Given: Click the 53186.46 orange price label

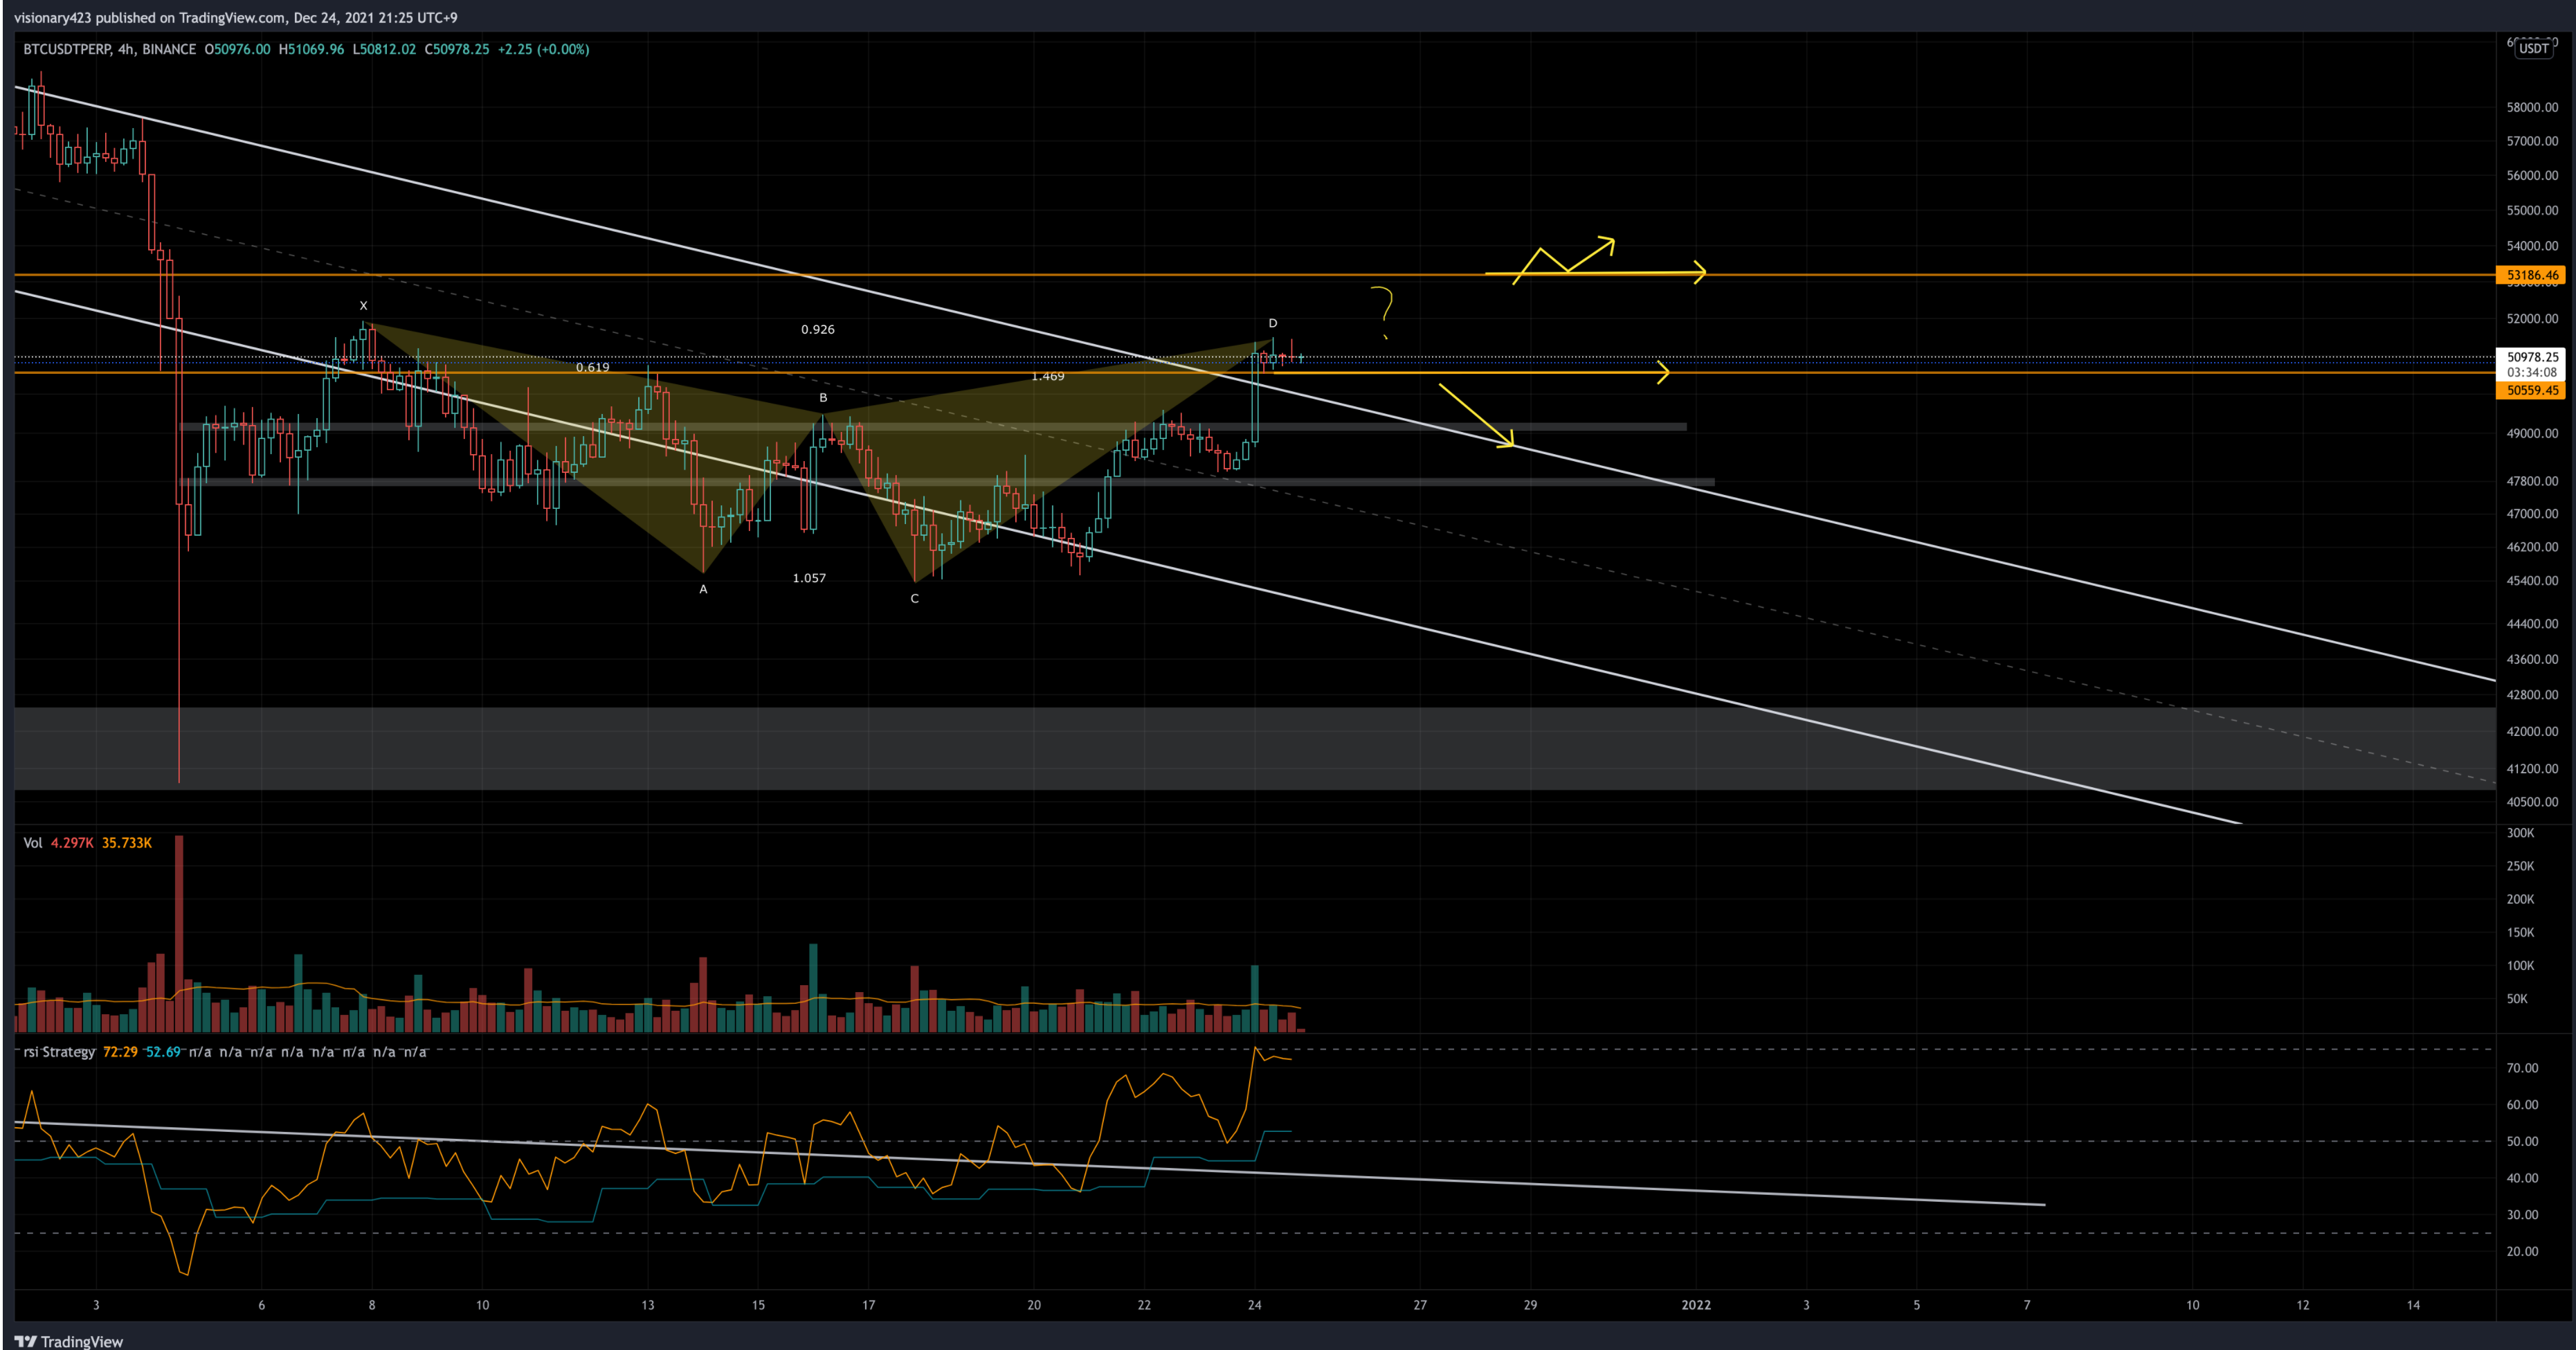Looking at the screenshot, I should (2531, 275).
